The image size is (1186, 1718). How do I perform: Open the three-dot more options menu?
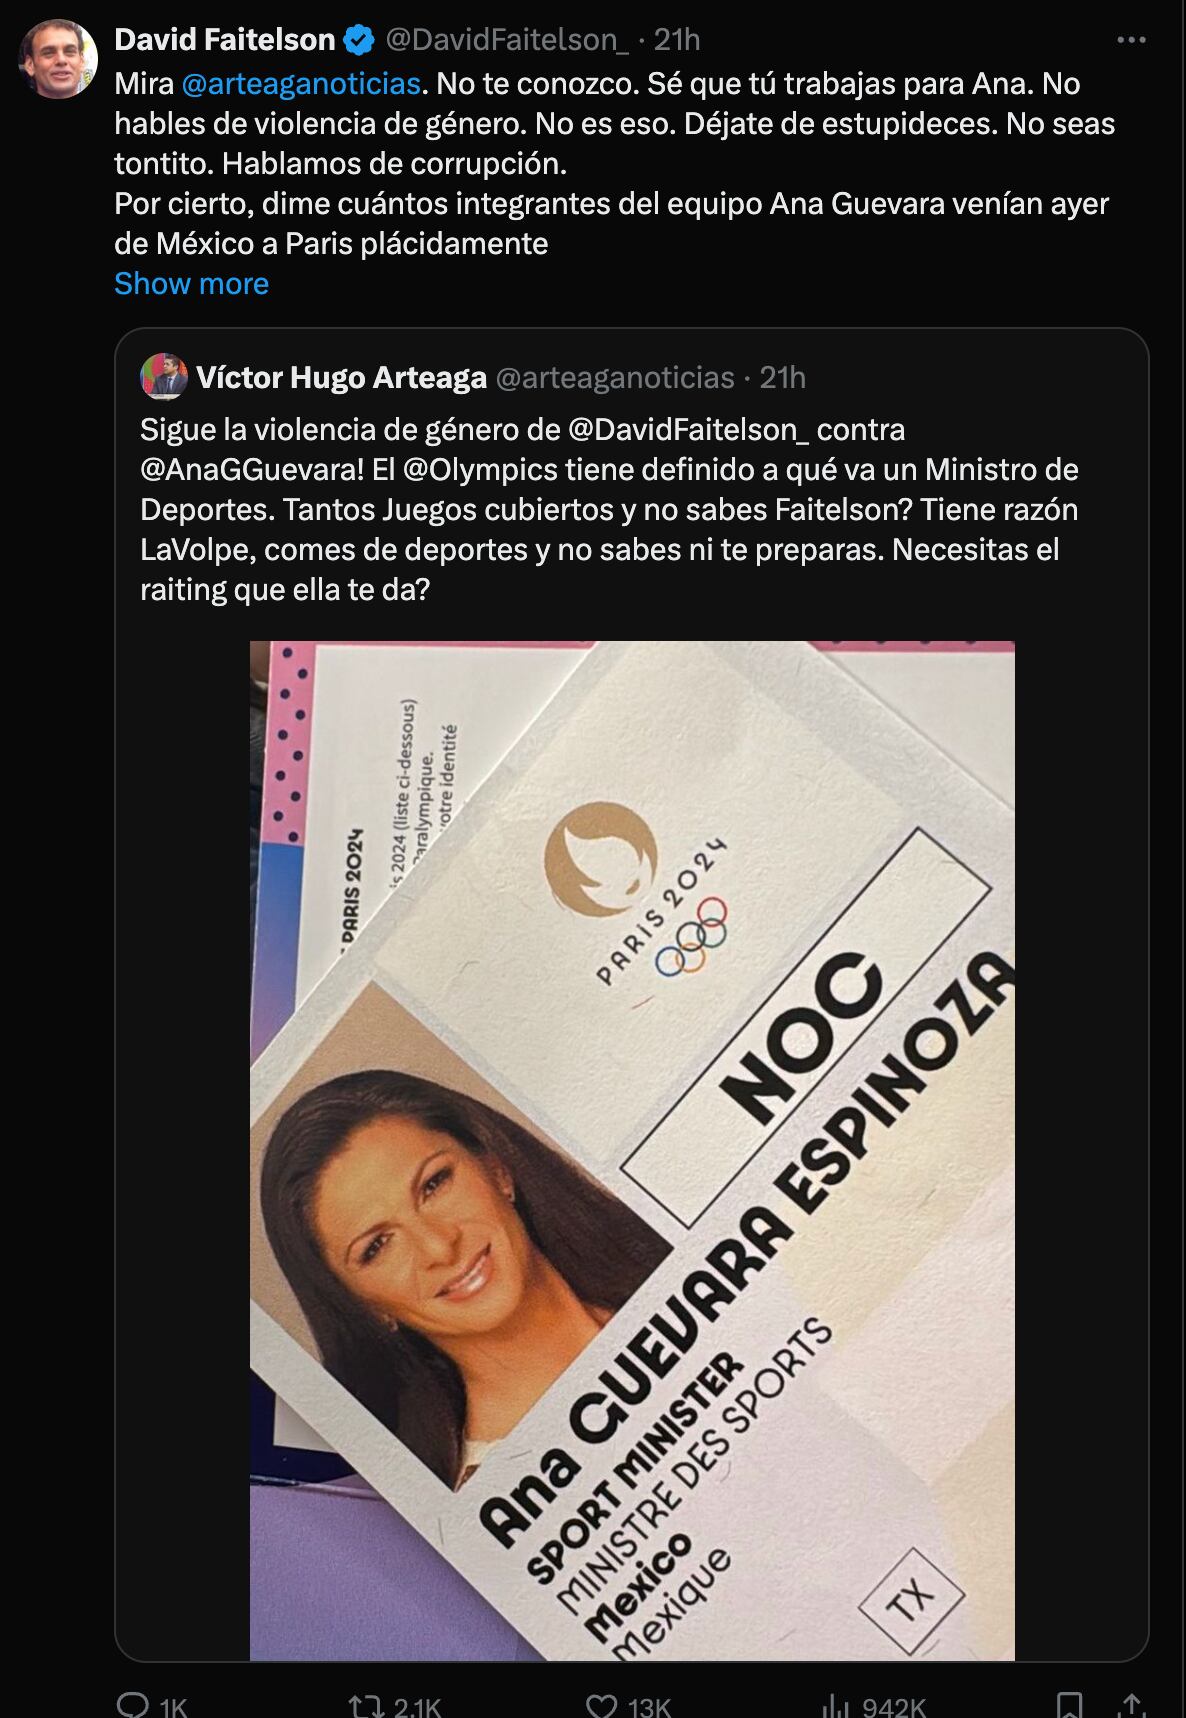point(1131,40)
